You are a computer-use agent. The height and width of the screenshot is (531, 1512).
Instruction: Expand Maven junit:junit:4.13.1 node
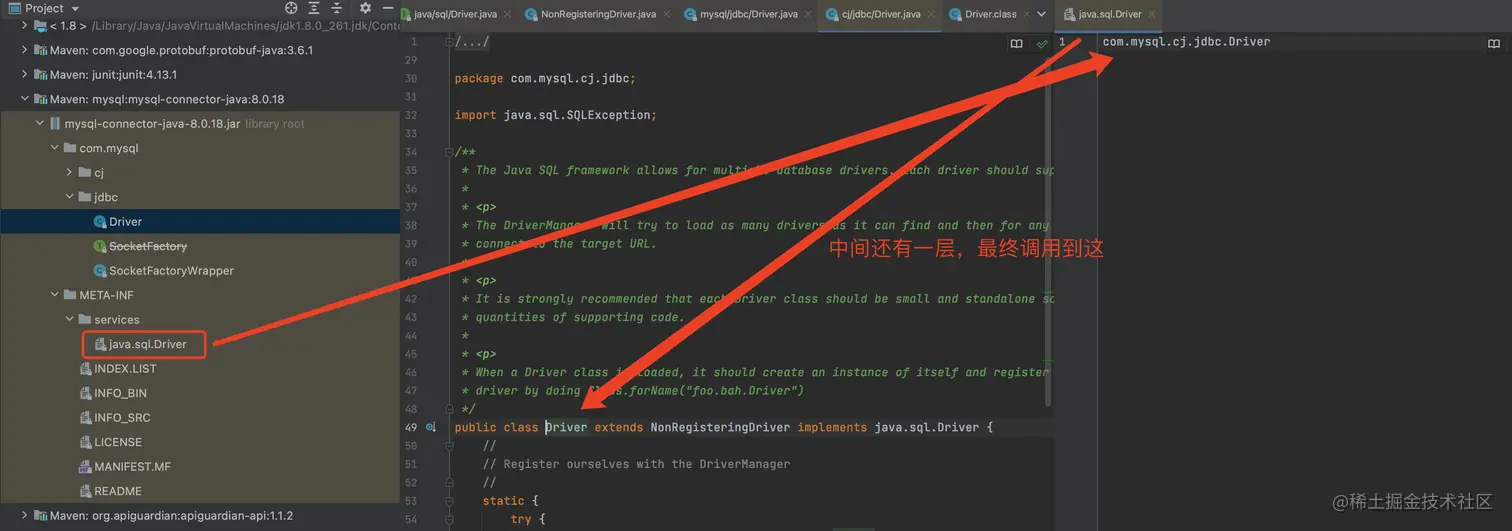coord(24,74)
